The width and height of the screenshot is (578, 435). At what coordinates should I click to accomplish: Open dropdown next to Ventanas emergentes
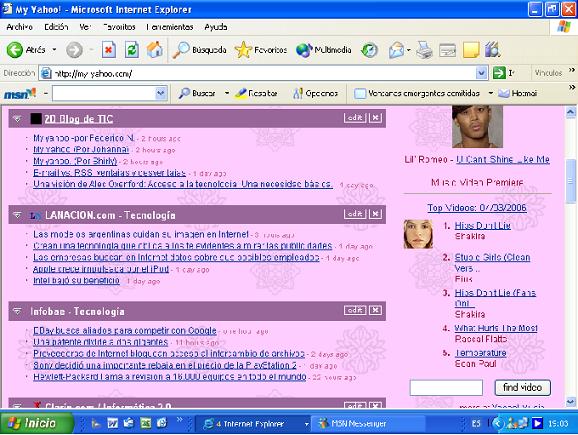click(x=491, y=93)
